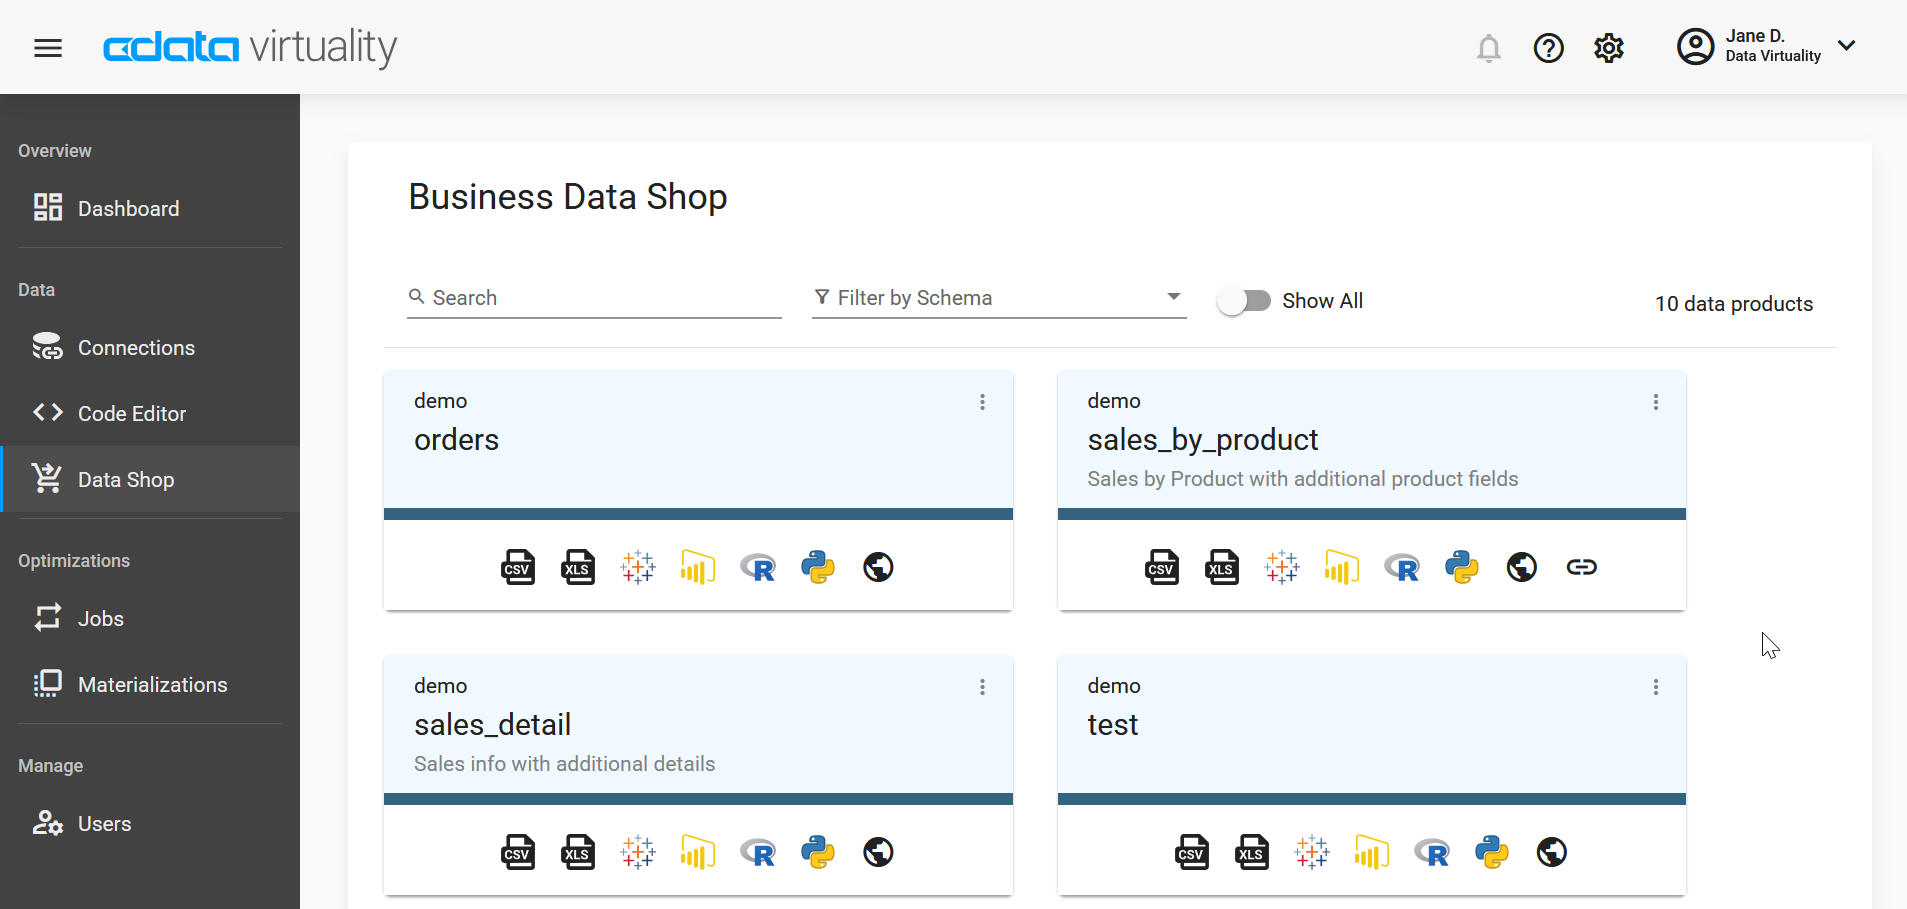Expand the Jane D. account menu
The height and width of the screenshot is (909, 1907).
click(1846, 46)
